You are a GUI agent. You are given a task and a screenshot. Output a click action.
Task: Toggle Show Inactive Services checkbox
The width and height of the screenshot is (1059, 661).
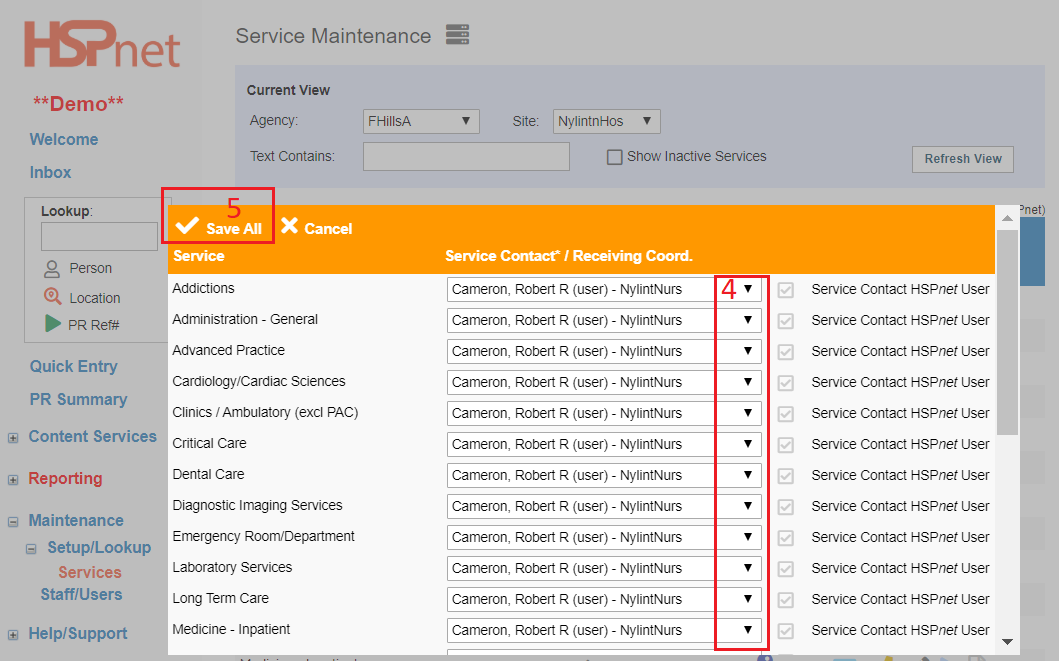click(x=614, y=157)
